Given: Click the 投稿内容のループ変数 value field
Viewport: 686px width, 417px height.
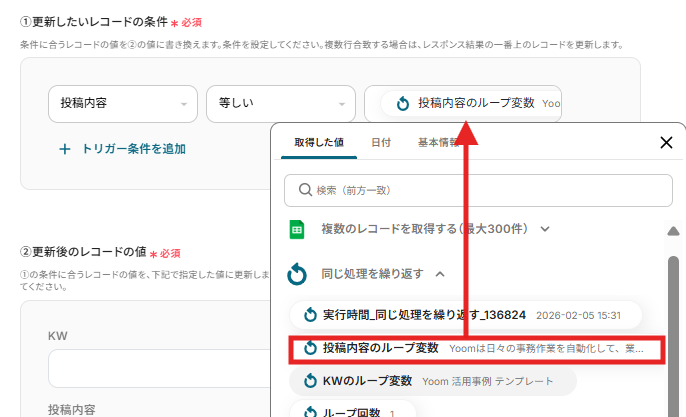Looking at the screenshot, I should pyautogui.click(x=463, y=104).
